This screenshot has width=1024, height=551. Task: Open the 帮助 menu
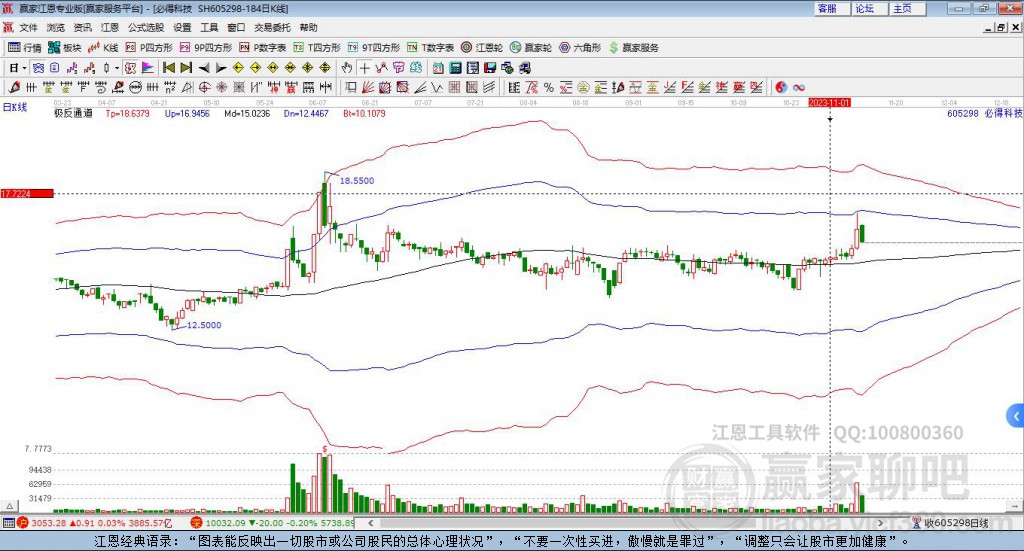(308, 27)
